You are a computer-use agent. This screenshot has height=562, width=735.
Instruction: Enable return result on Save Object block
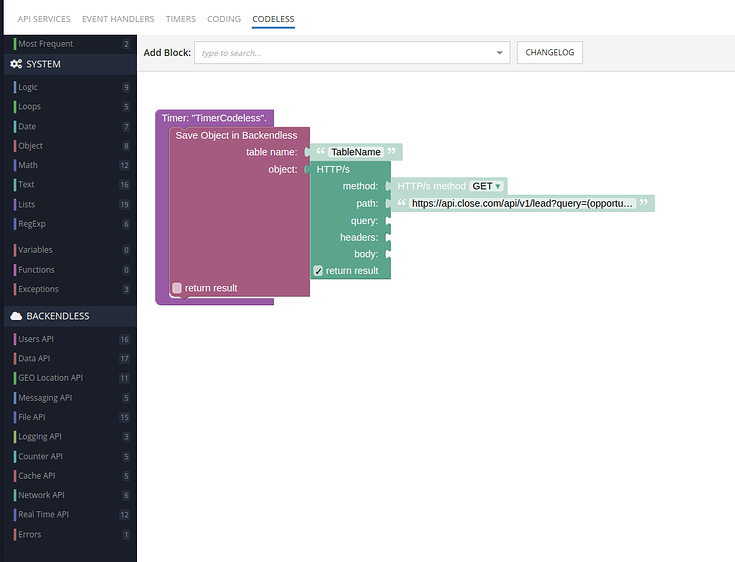(x=177, y=288)
